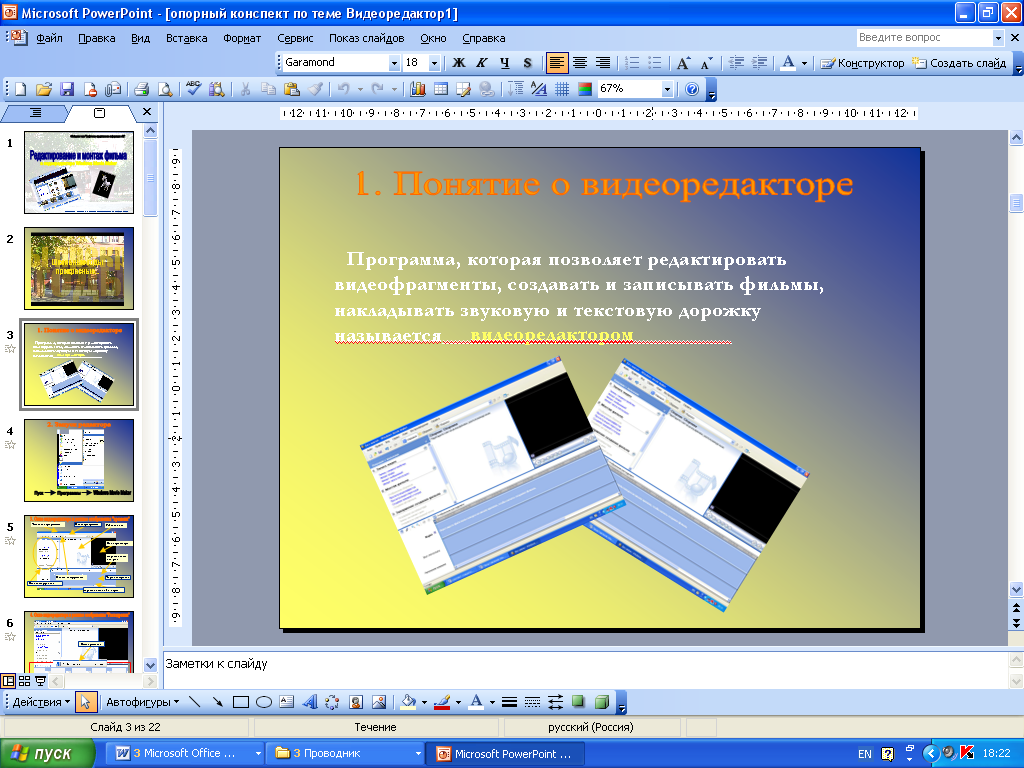Click the Конструктор button

coord(863,63)
